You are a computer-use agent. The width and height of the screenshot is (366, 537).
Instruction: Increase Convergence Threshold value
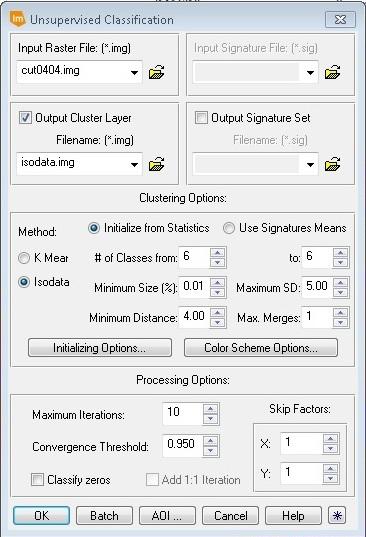coord(210,441)
